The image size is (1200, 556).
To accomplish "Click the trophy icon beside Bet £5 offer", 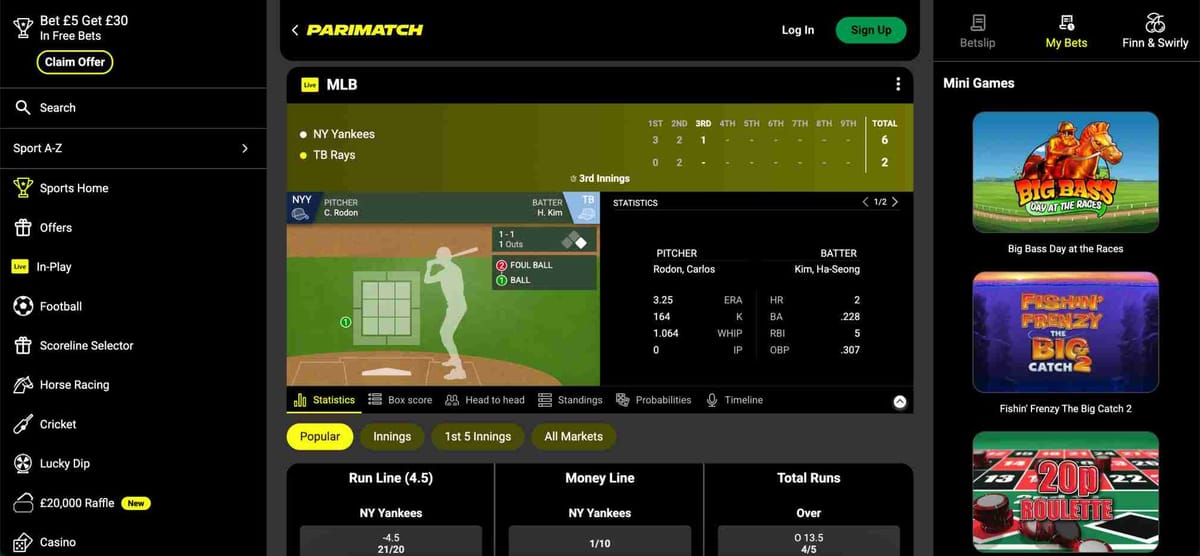I will 22,28.
